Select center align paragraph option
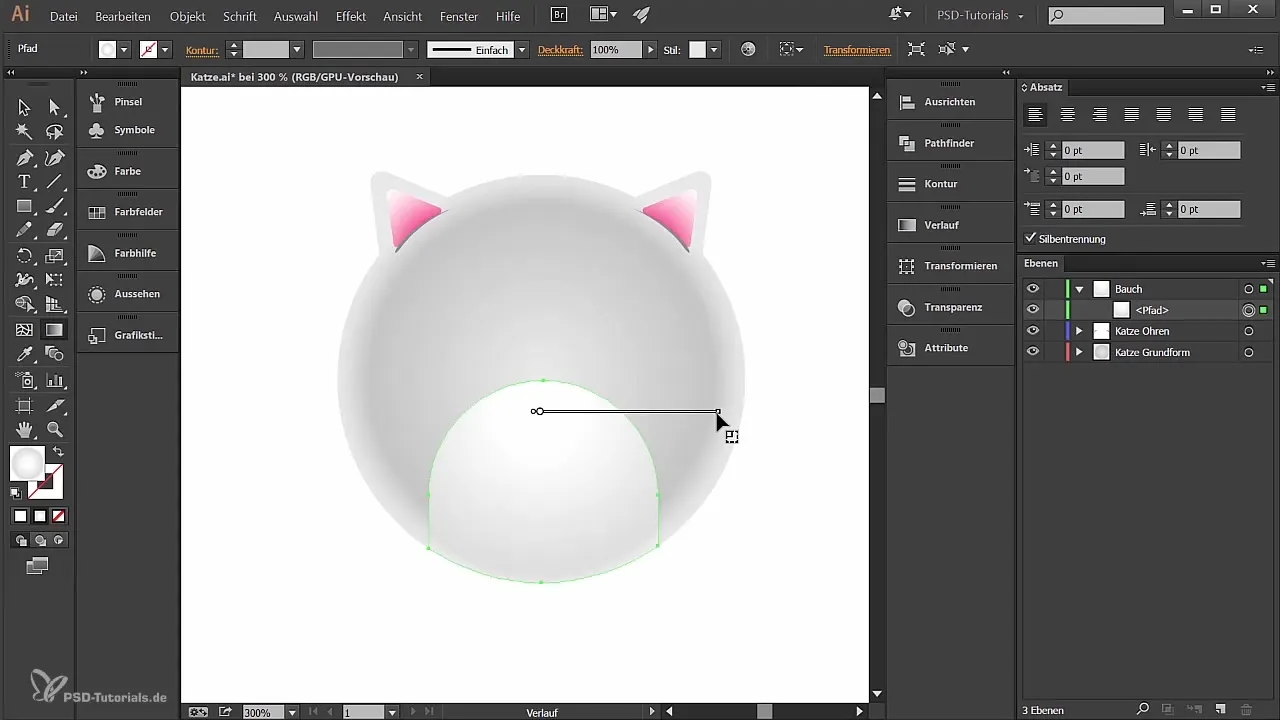1280x720 pixels. (1068, 115)
